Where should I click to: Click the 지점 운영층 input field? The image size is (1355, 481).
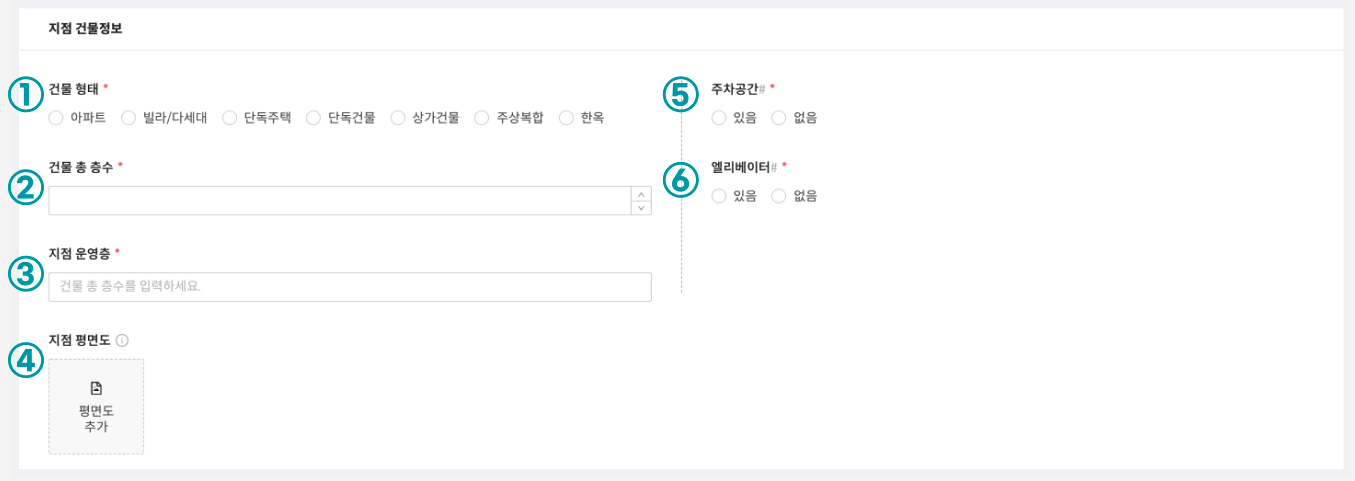point(349,287)
